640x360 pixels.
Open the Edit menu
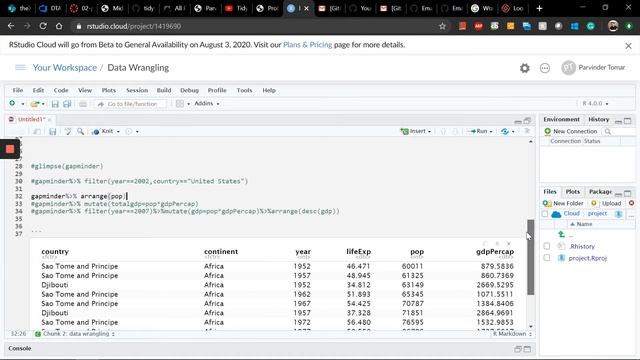coord(38,90)
